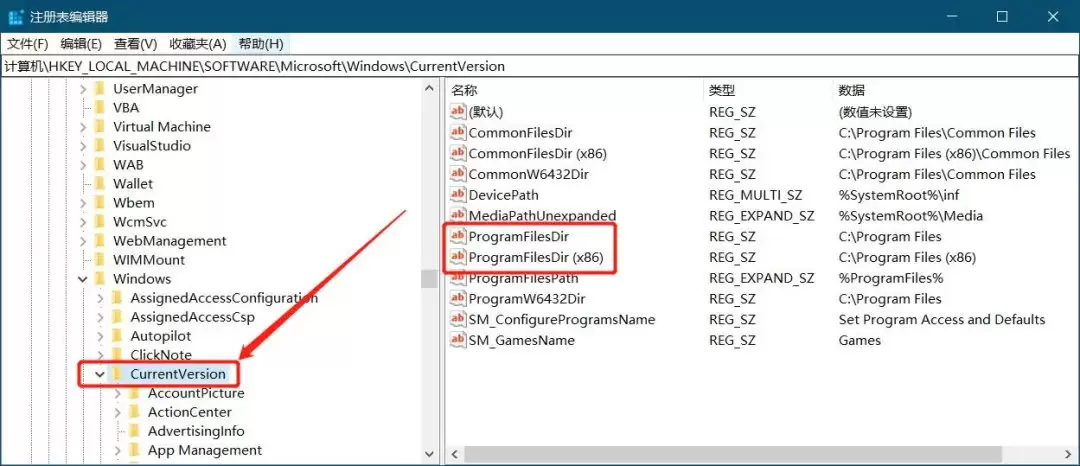Select the WIMMount folder icon

click(100, 260)
